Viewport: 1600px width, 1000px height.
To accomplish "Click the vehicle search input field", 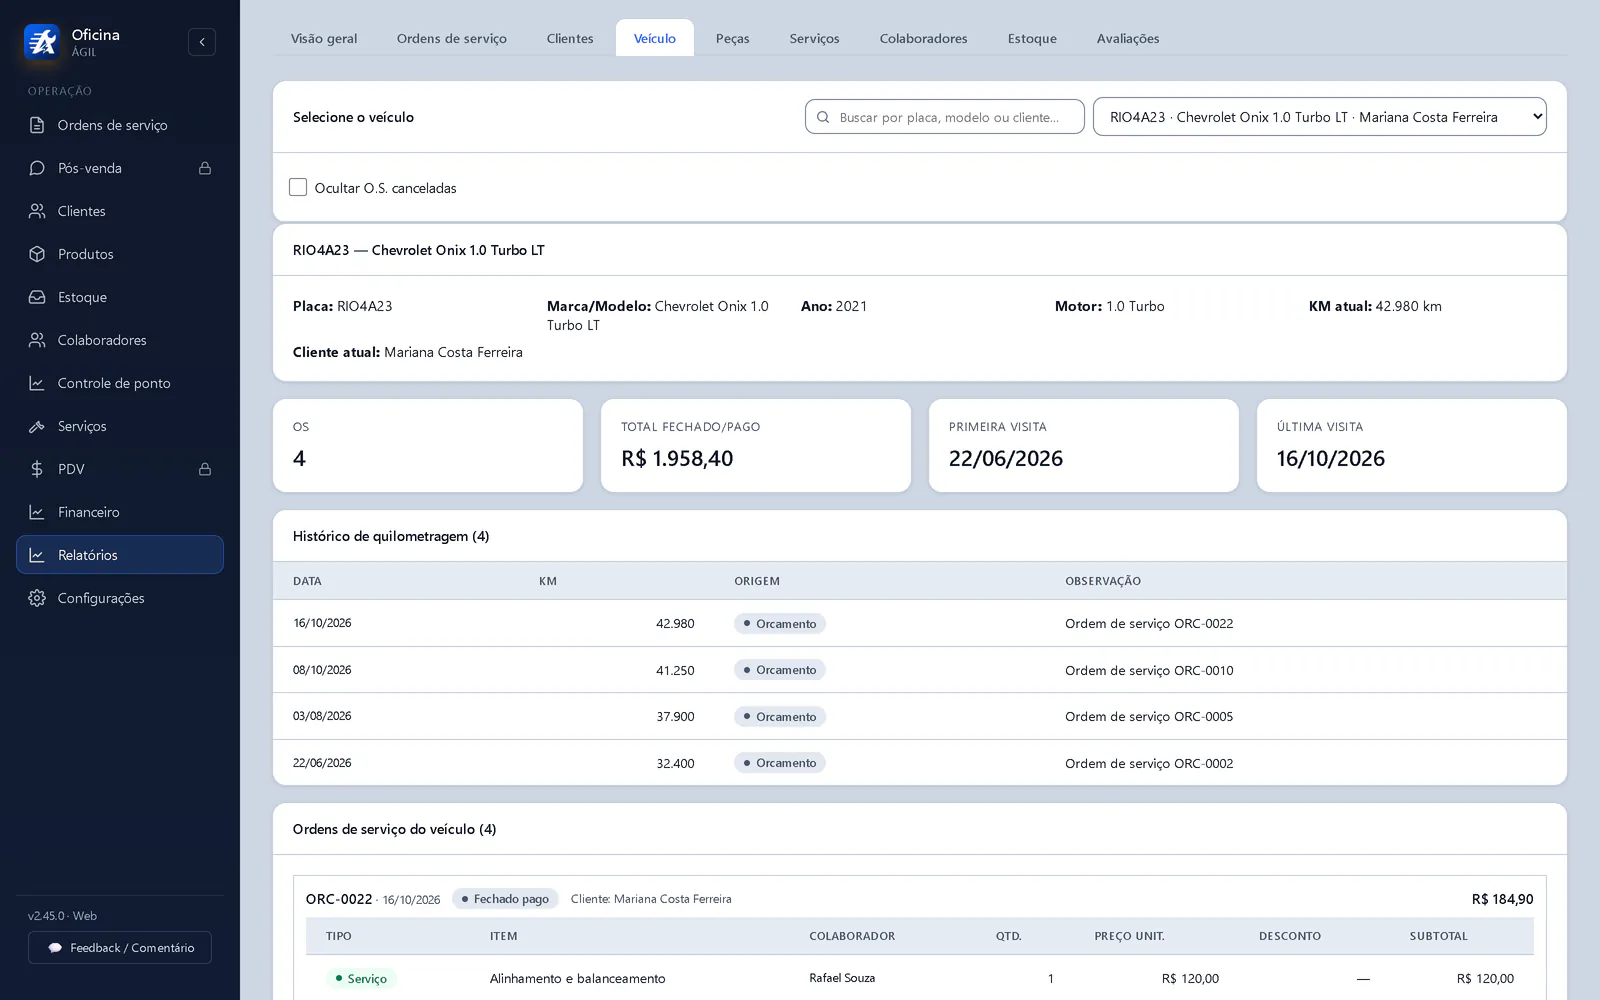I will click(945, 117).
